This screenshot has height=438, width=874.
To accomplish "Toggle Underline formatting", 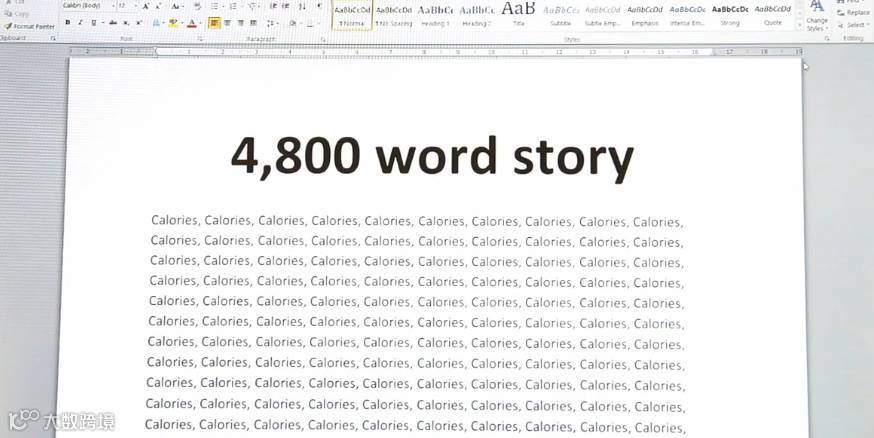I will [93, 22].
